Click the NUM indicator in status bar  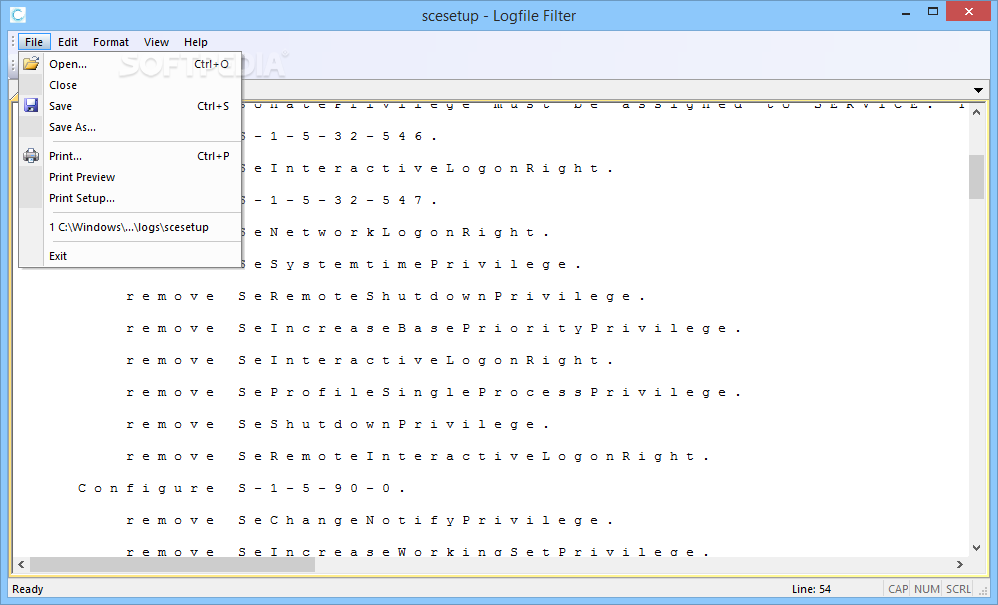pyautogui.click(x=927, y=589)
